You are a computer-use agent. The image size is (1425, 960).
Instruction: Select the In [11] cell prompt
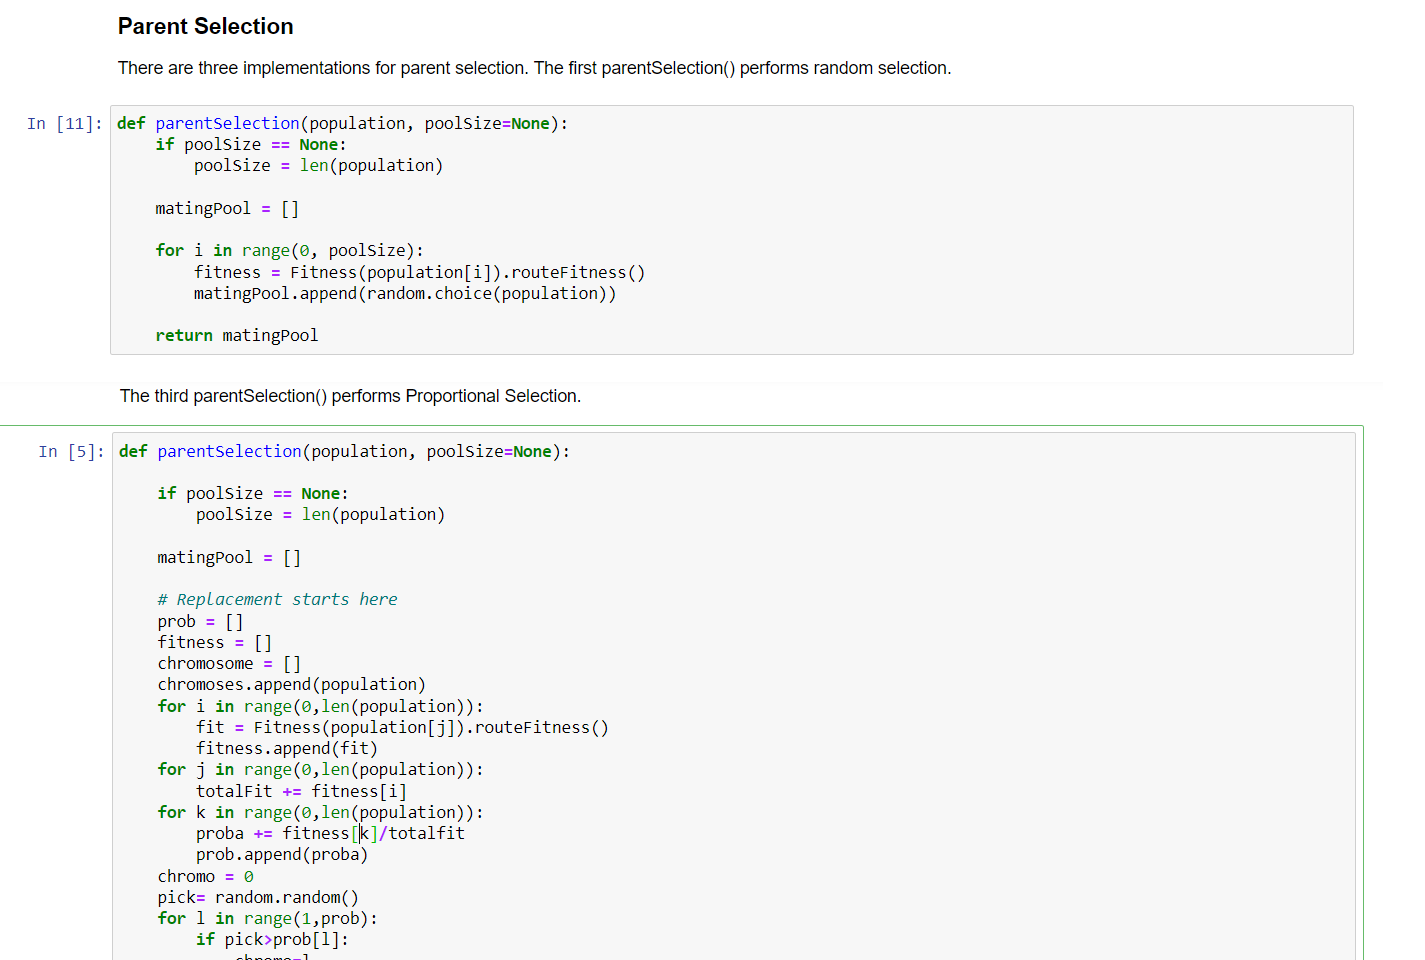[x=63, y=123]
